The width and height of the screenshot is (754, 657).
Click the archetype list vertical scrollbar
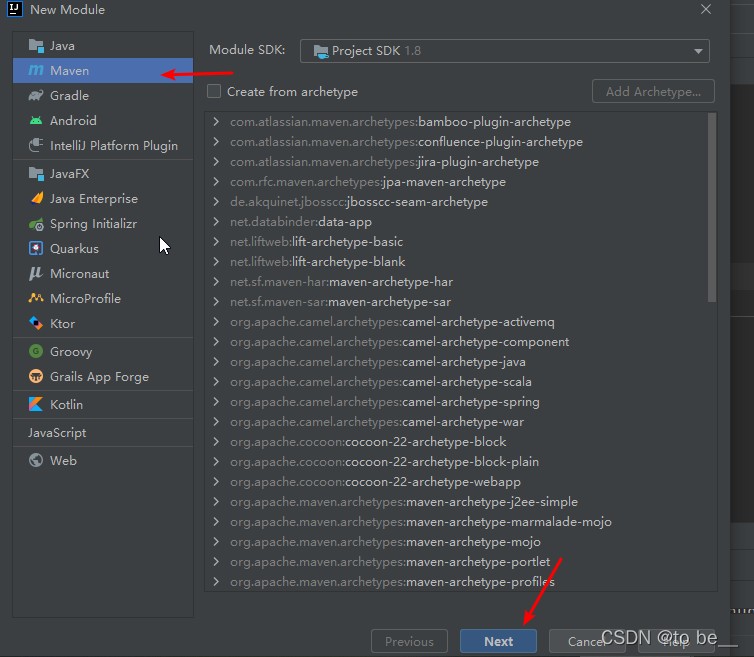pos(712,208)
